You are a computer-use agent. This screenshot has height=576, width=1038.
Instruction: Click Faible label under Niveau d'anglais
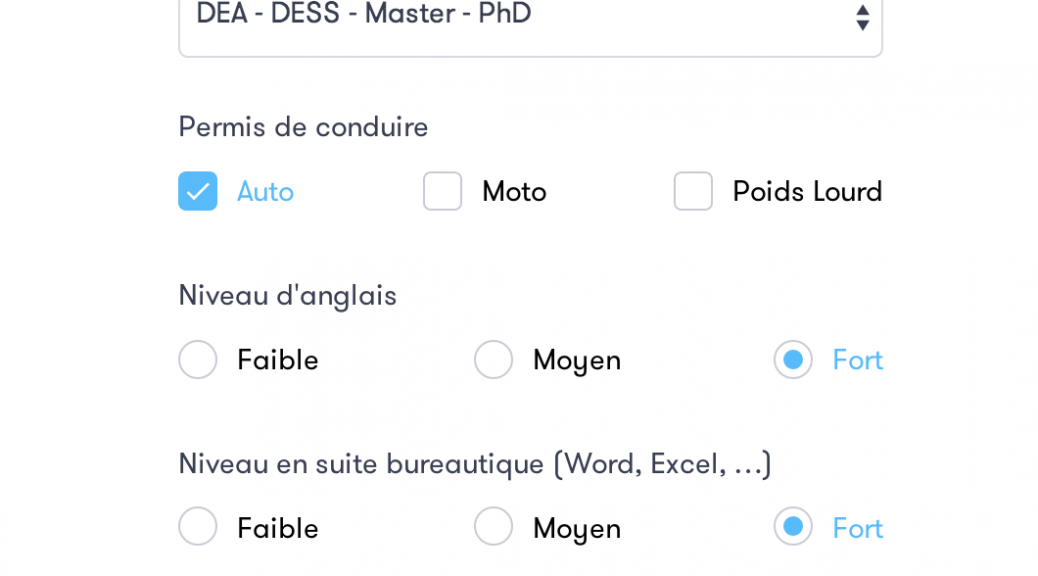click(x=278, y=359)
